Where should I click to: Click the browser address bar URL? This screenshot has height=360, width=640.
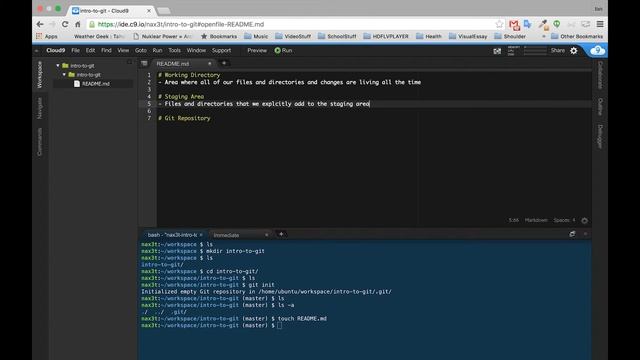(x=181, y=24)
